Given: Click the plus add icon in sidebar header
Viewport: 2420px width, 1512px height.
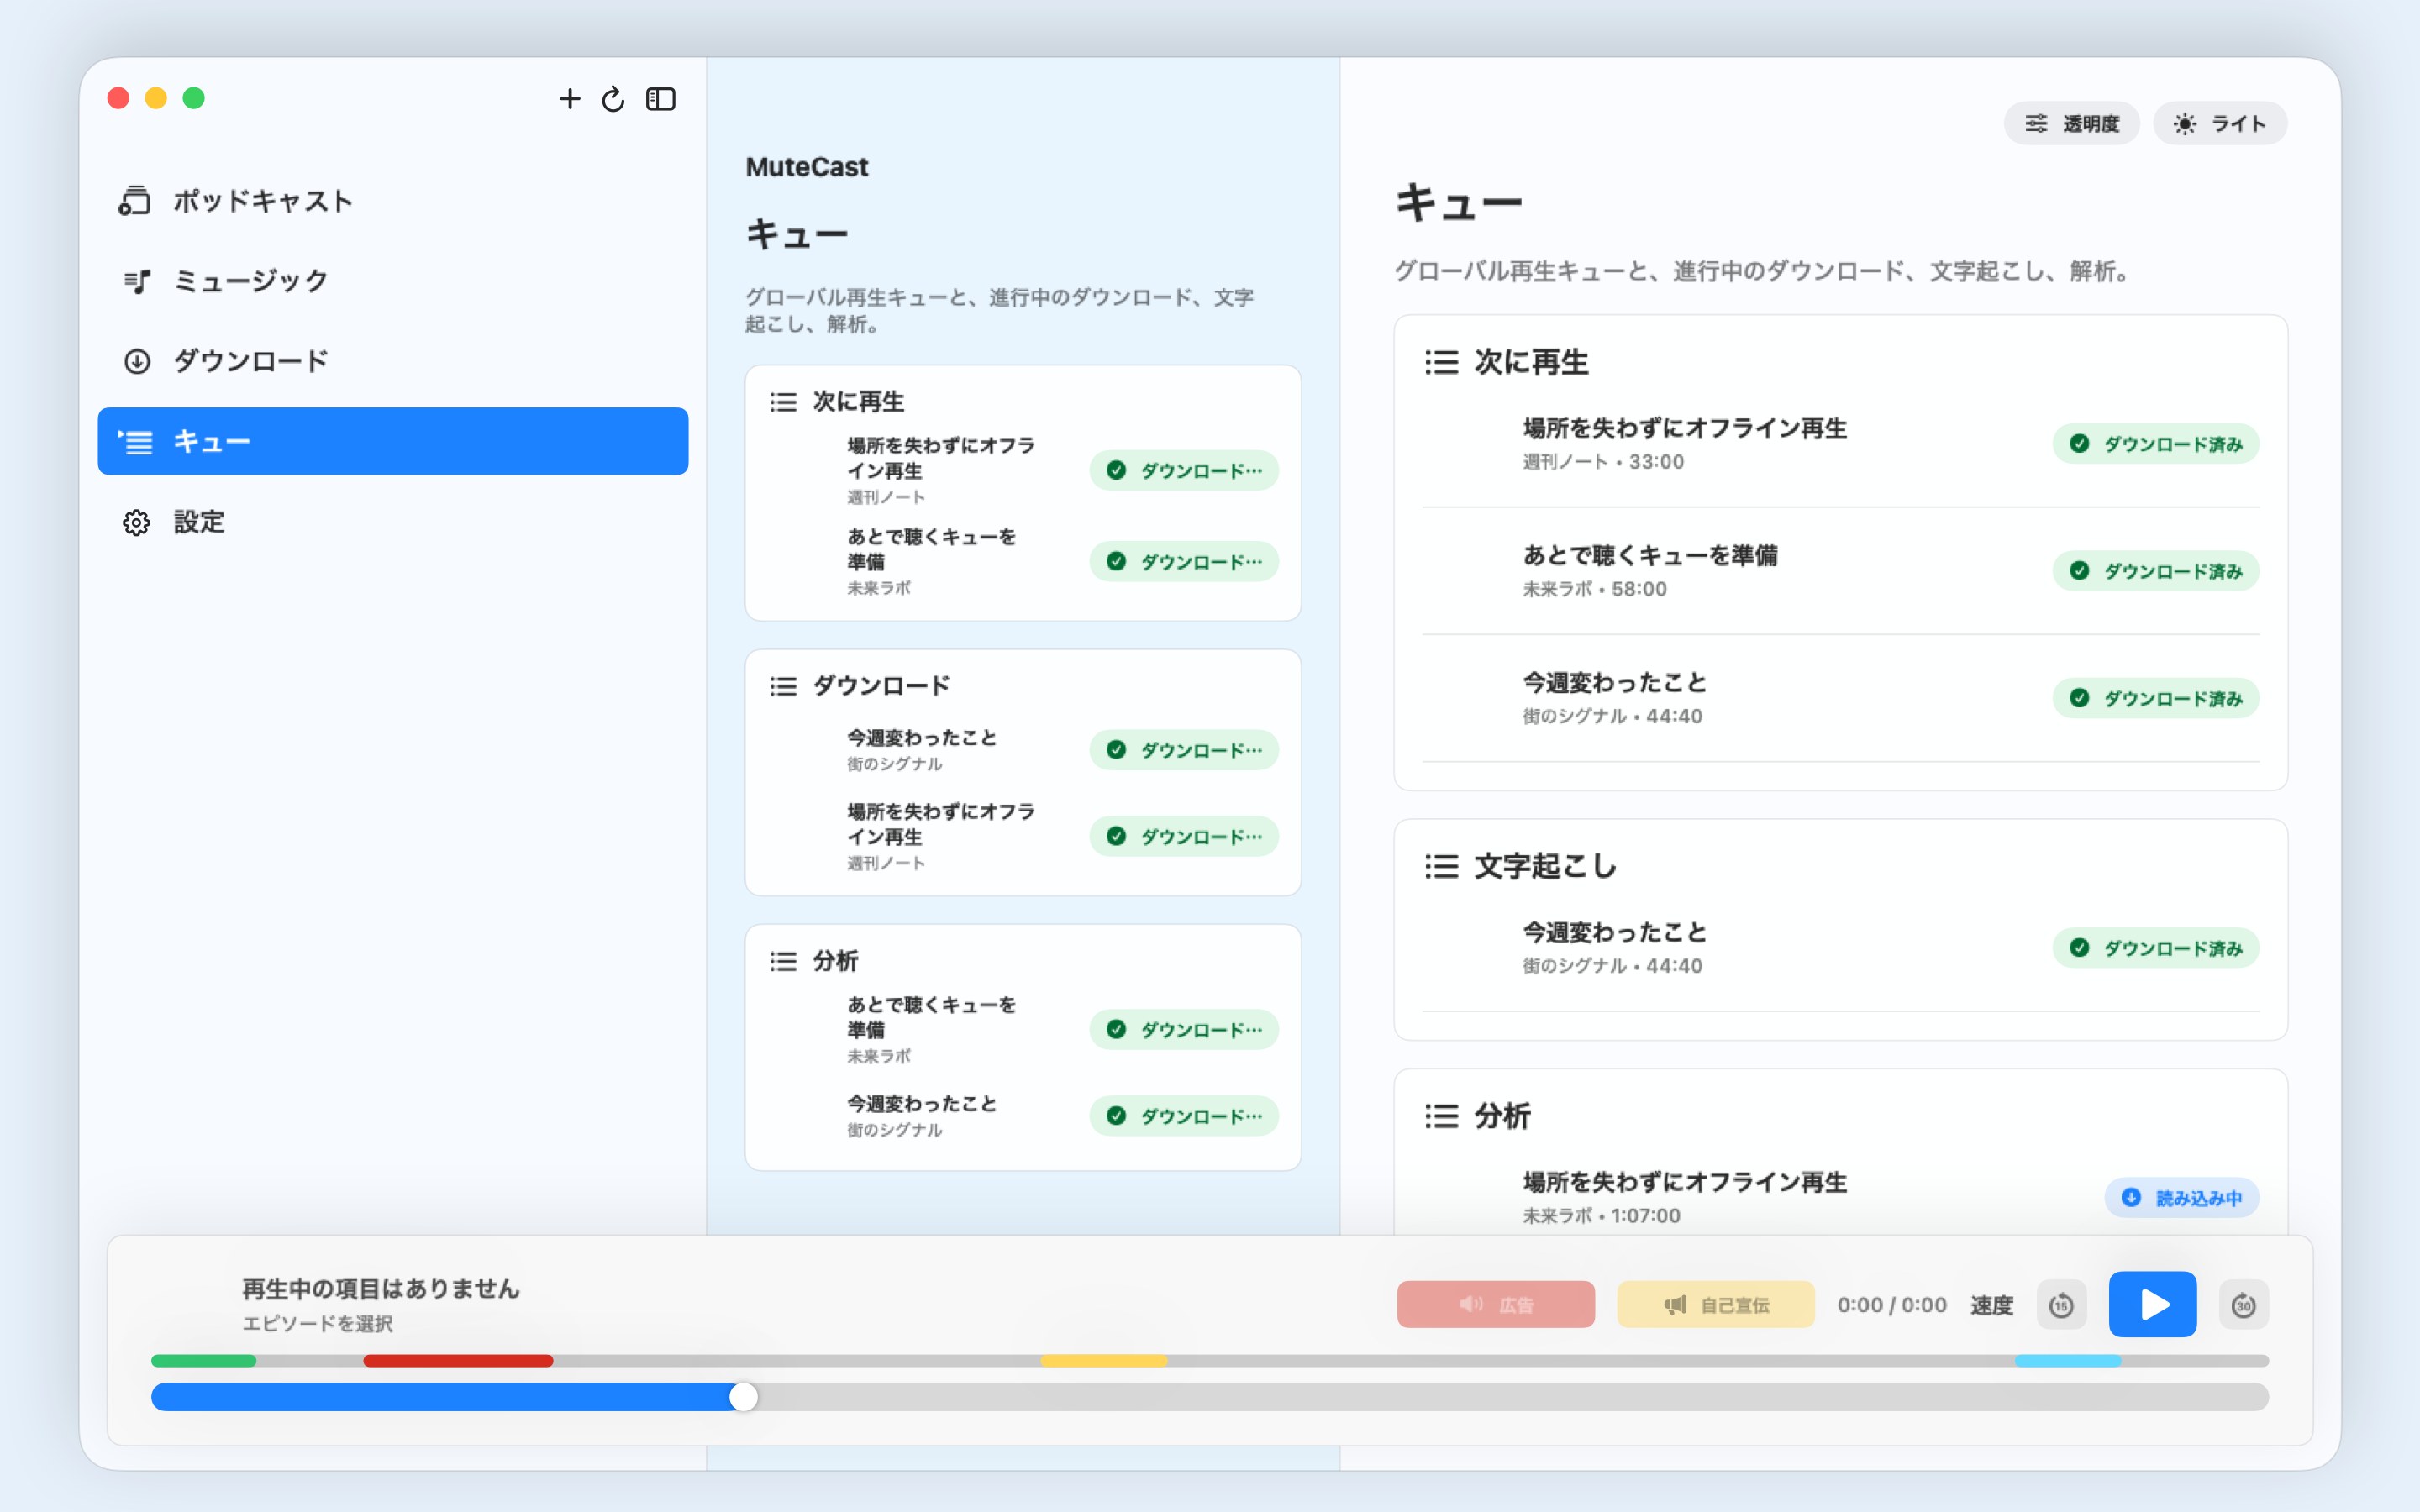Looking at the screenshot, I should [x=570, y=98].
